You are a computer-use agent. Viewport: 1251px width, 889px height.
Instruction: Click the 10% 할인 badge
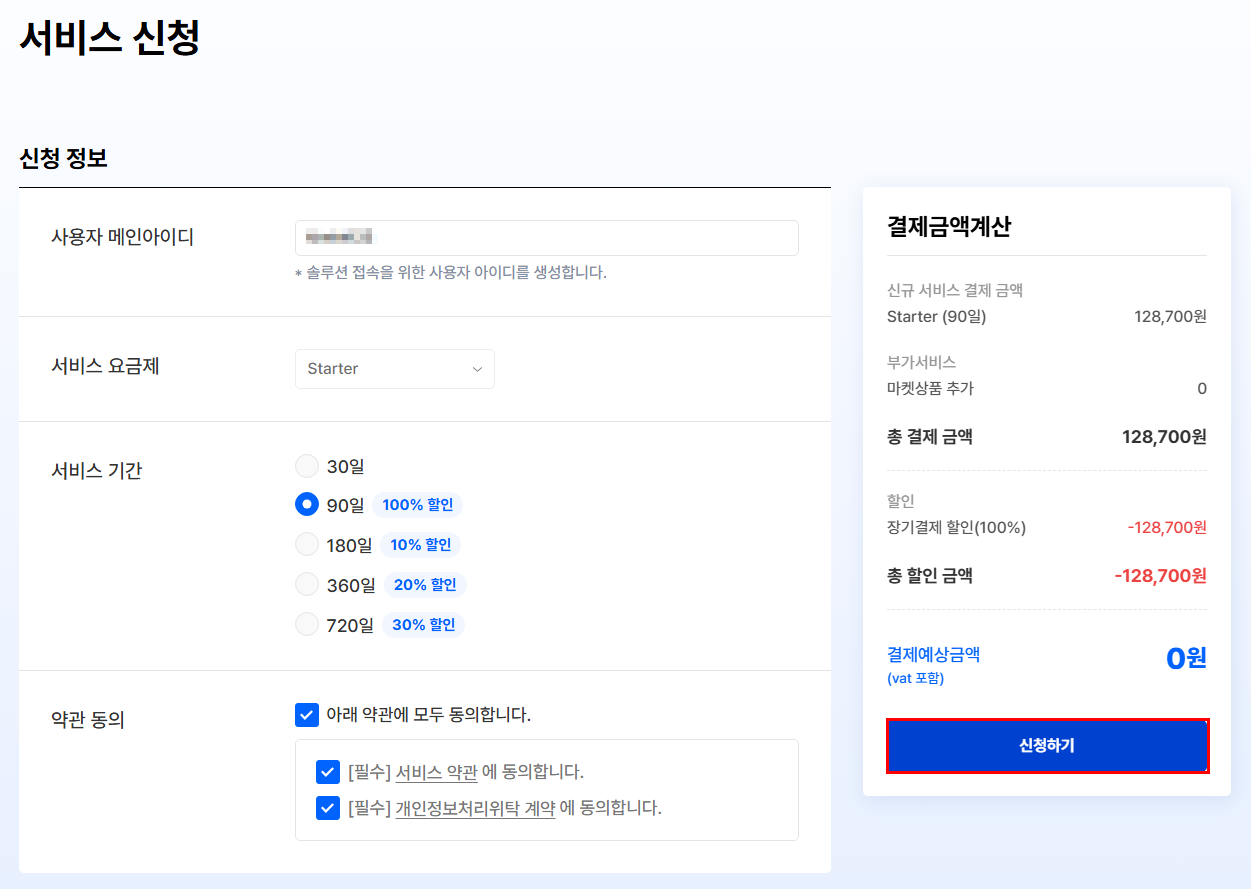[x=420, y=545]
